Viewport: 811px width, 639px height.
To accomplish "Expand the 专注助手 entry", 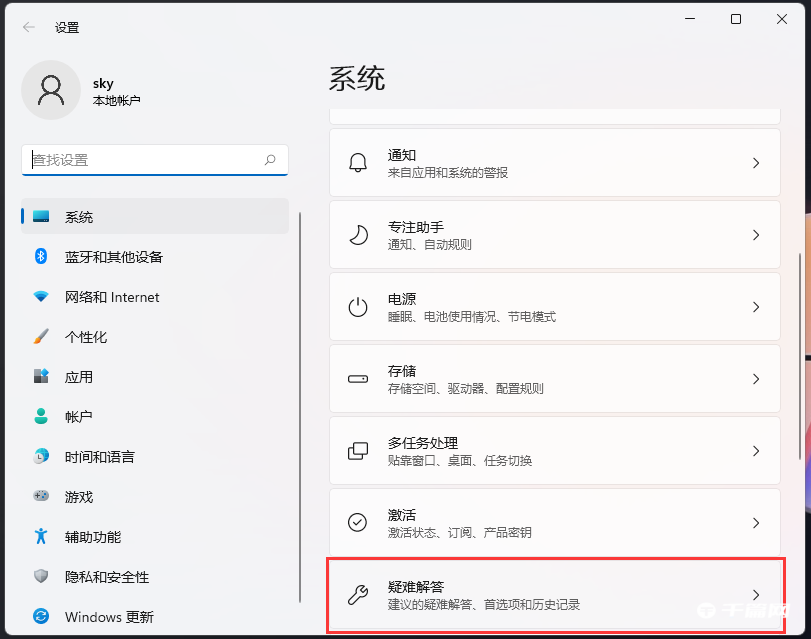I will (x=555, y=234).
